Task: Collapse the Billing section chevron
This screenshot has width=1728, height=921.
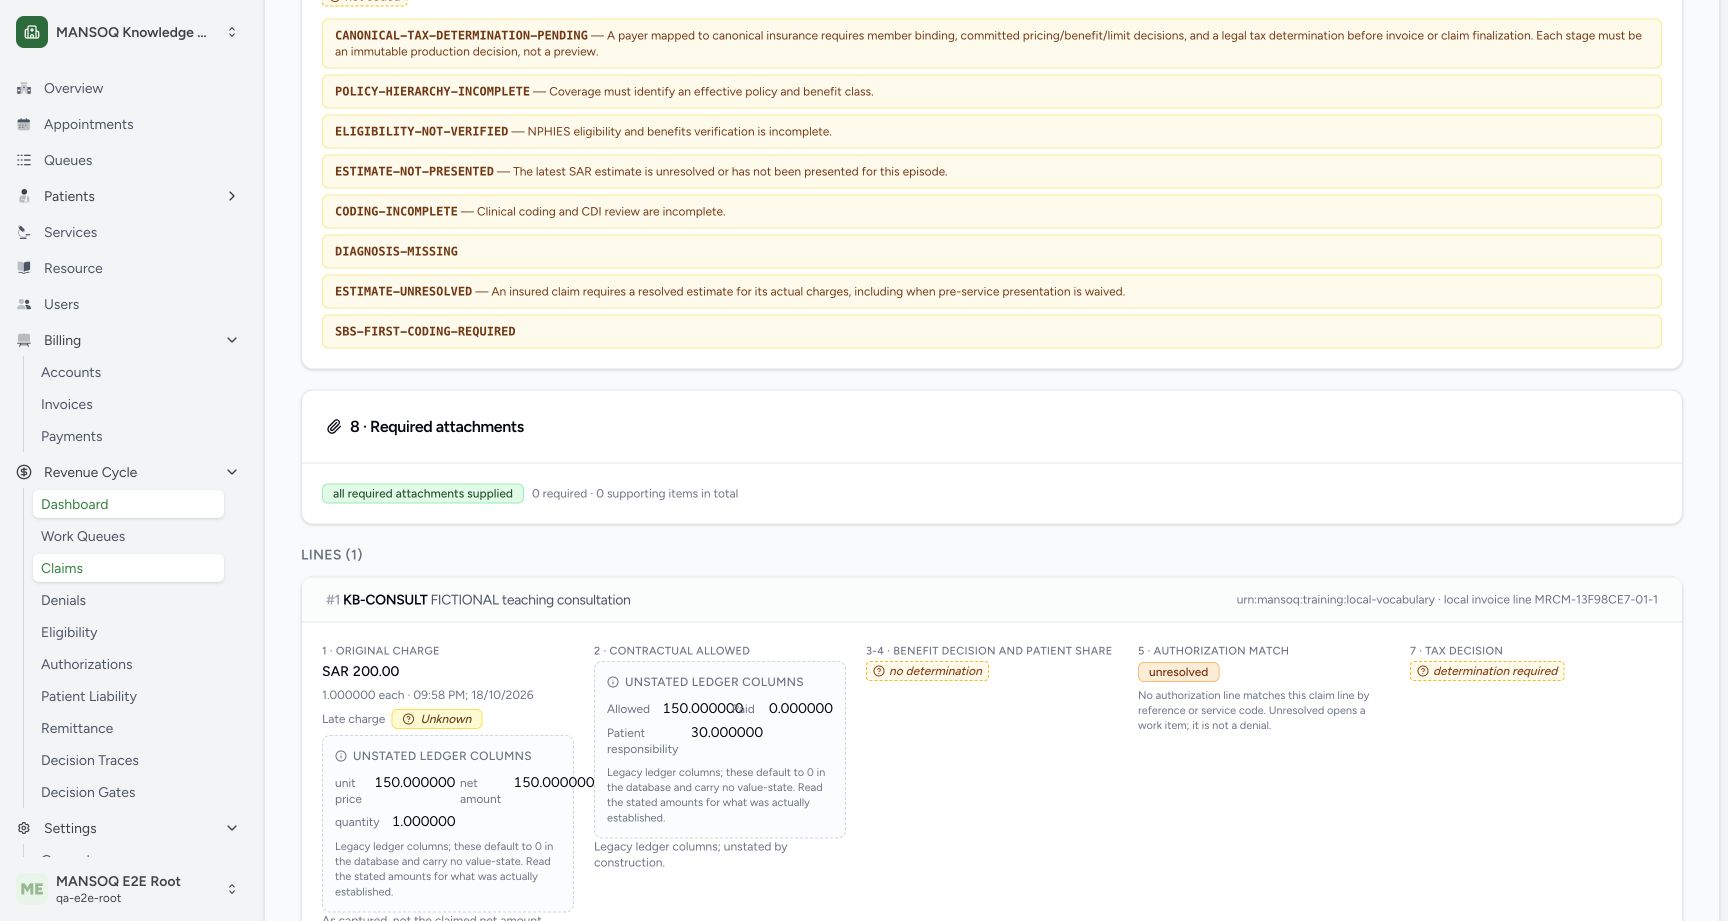Action: 232,340
